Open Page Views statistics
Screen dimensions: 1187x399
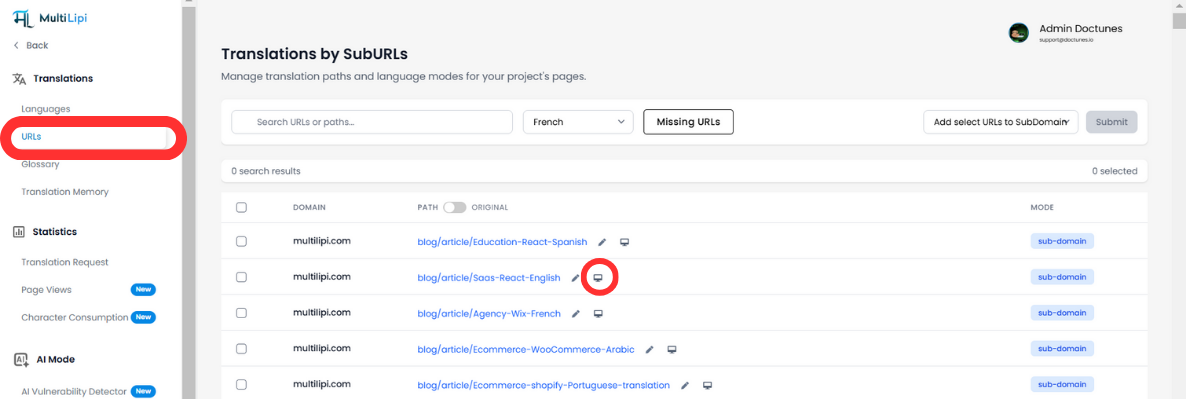[46, 290]
